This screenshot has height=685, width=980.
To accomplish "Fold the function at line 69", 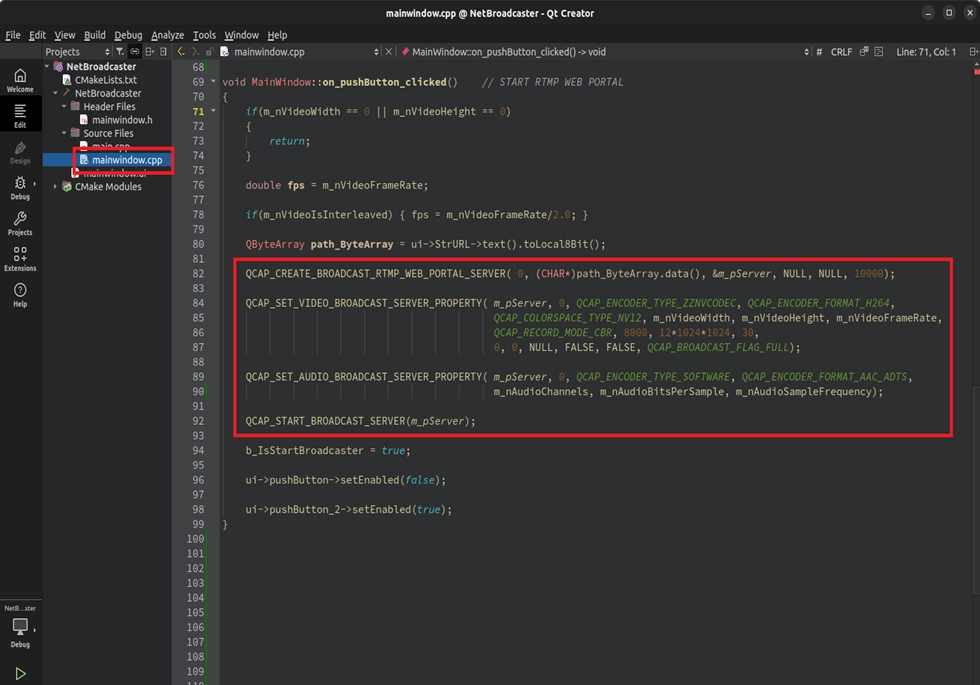I will [213, 81].
